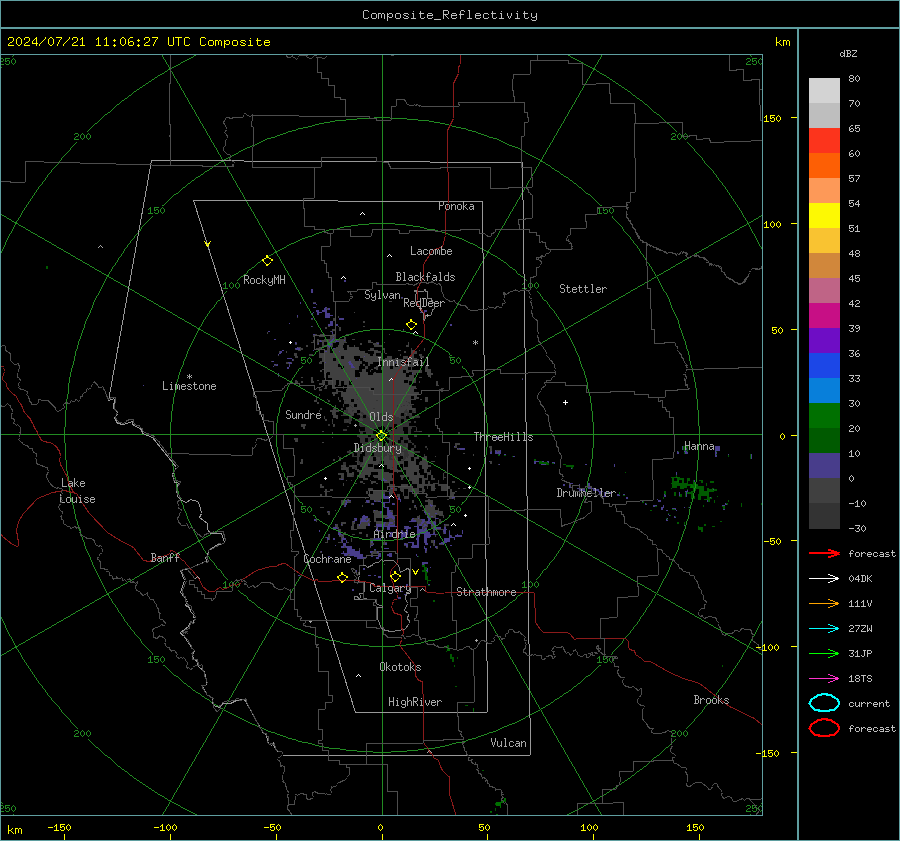Pick the yellow 51-54 dBZ color swatch
Image resolution: width=900 pixels, height=841 pixels.
tap(824, 215)
